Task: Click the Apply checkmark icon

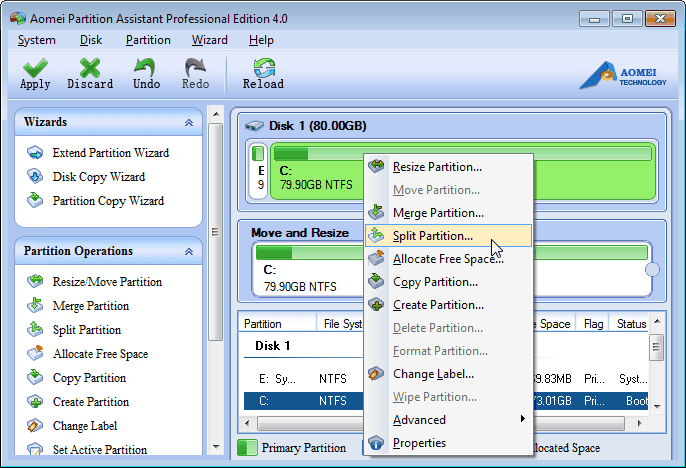Action: [x=35, y=68]
